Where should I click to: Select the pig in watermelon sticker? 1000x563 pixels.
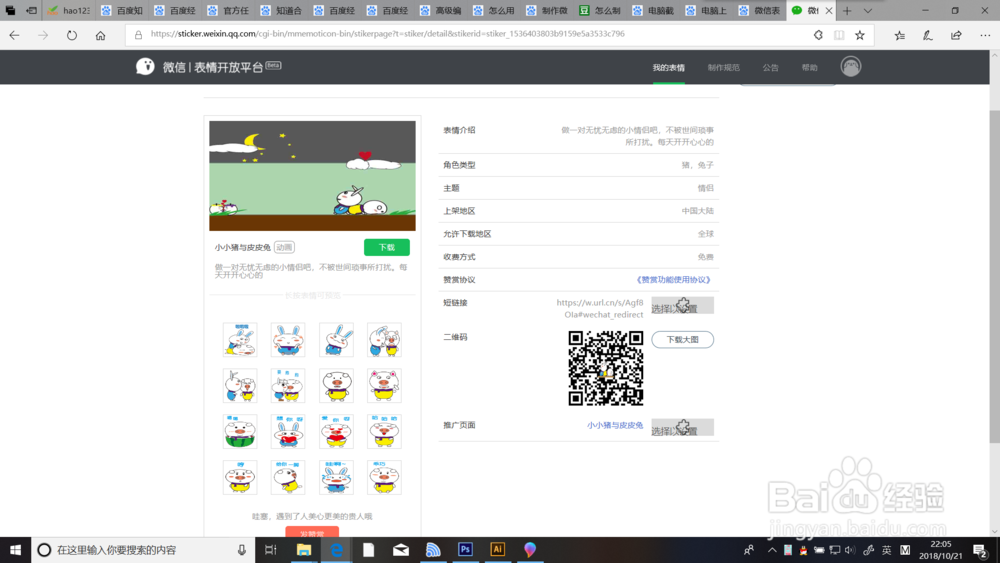(x=240, y=431)
